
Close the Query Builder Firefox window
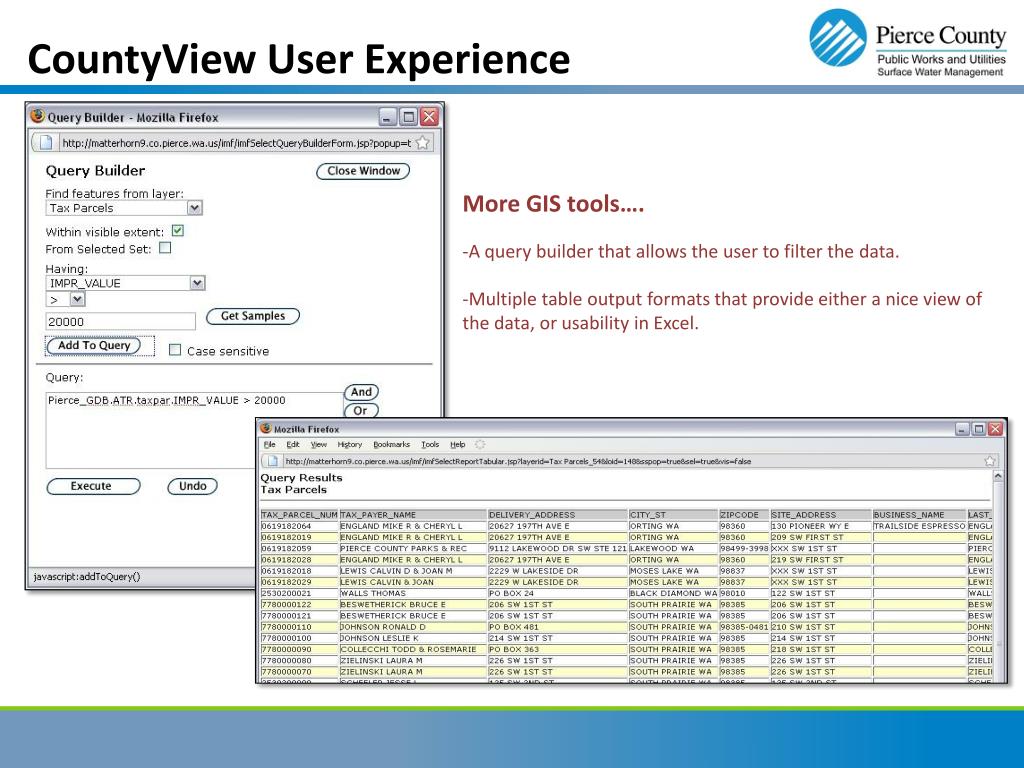click(429, 117)
